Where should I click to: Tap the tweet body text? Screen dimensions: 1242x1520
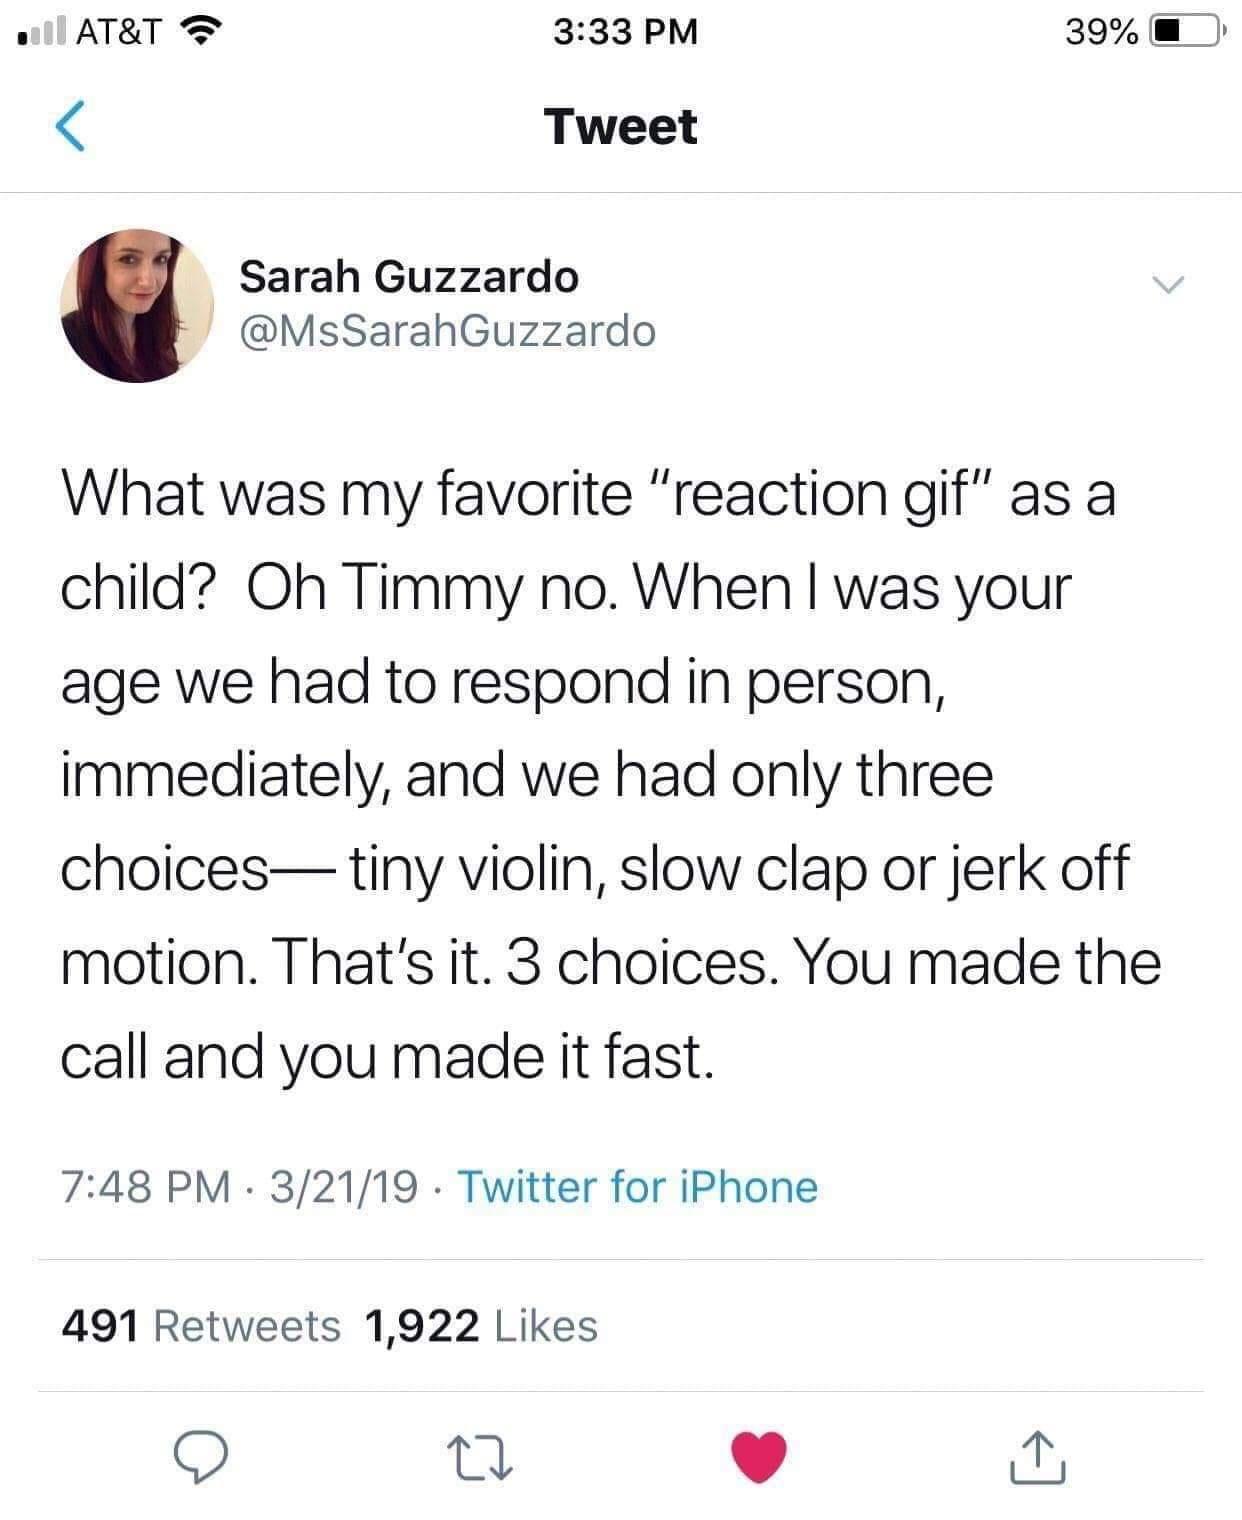coord(610,775)
